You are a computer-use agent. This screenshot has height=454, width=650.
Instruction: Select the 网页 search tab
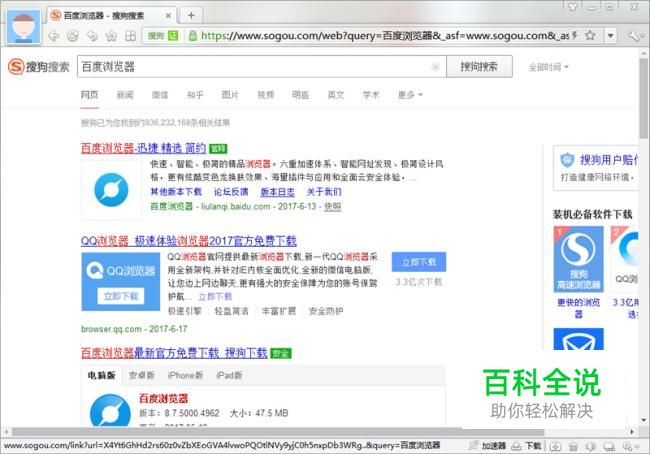coord(89,95)
